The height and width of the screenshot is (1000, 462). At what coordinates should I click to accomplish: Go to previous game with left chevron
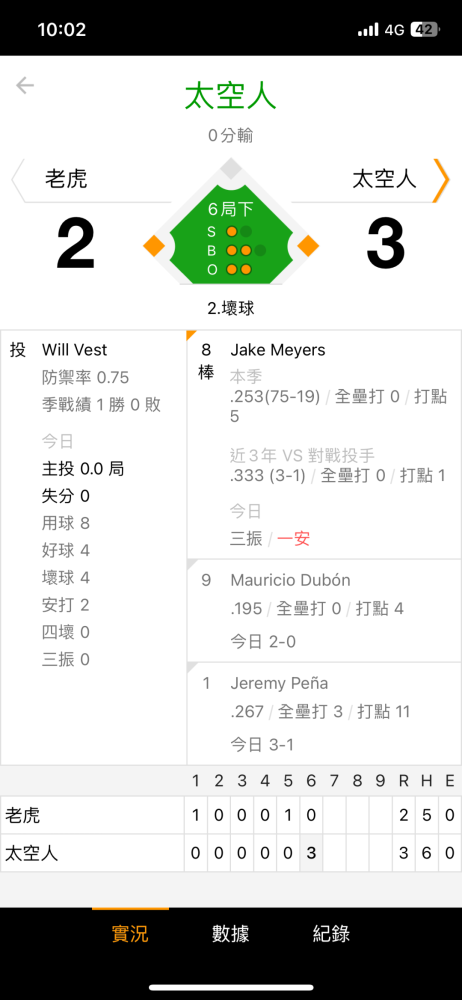click(18, 180)
